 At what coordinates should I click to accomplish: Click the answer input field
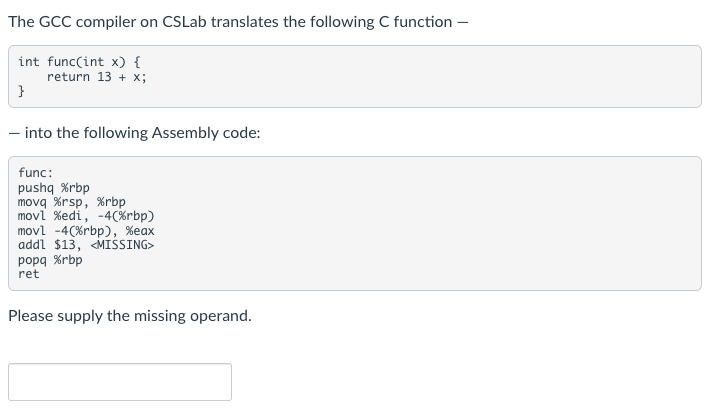(x=120, y=382)
